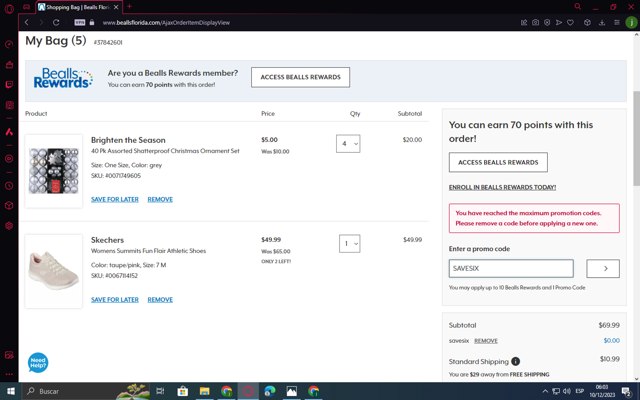Open the extensions cube icon in toolbar
Screen dimensions: 640x400
[x=587, y=22]
